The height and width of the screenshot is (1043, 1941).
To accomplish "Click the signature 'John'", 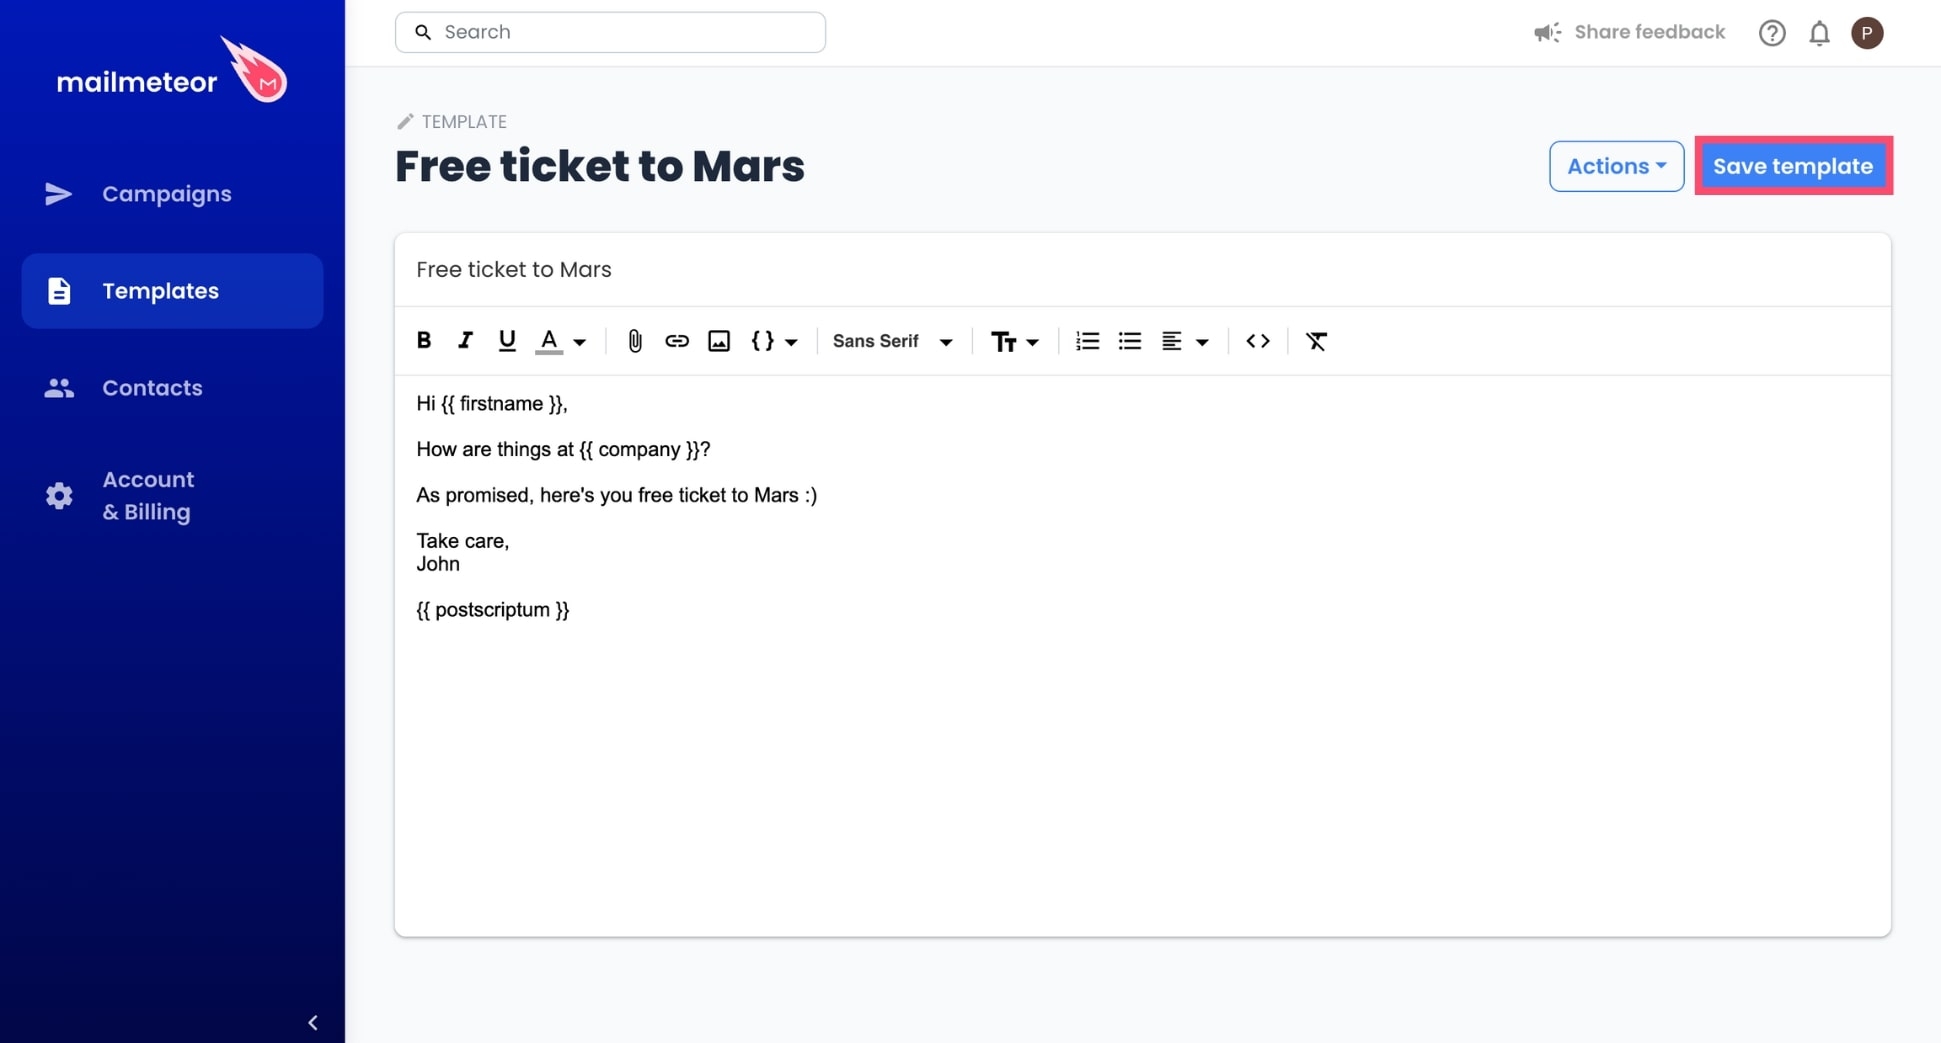I will [x=438, y=564].
